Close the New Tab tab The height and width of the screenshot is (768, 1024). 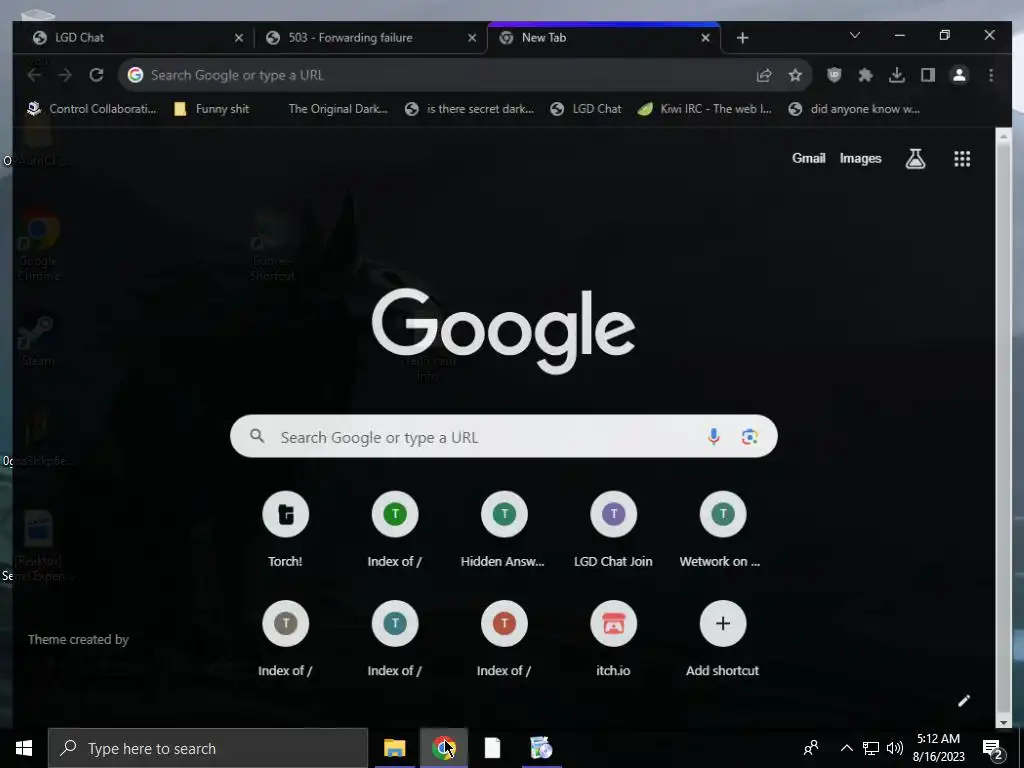[705, 38]
